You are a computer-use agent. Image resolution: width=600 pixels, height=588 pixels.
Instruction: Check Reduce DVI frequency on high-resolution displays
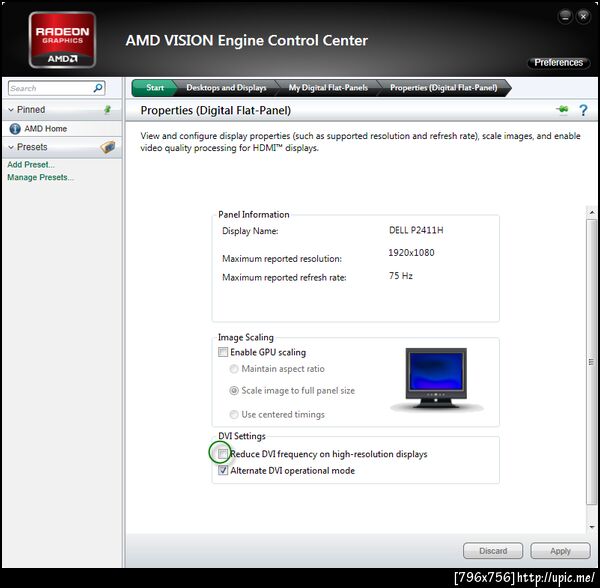tap(223, 454)
